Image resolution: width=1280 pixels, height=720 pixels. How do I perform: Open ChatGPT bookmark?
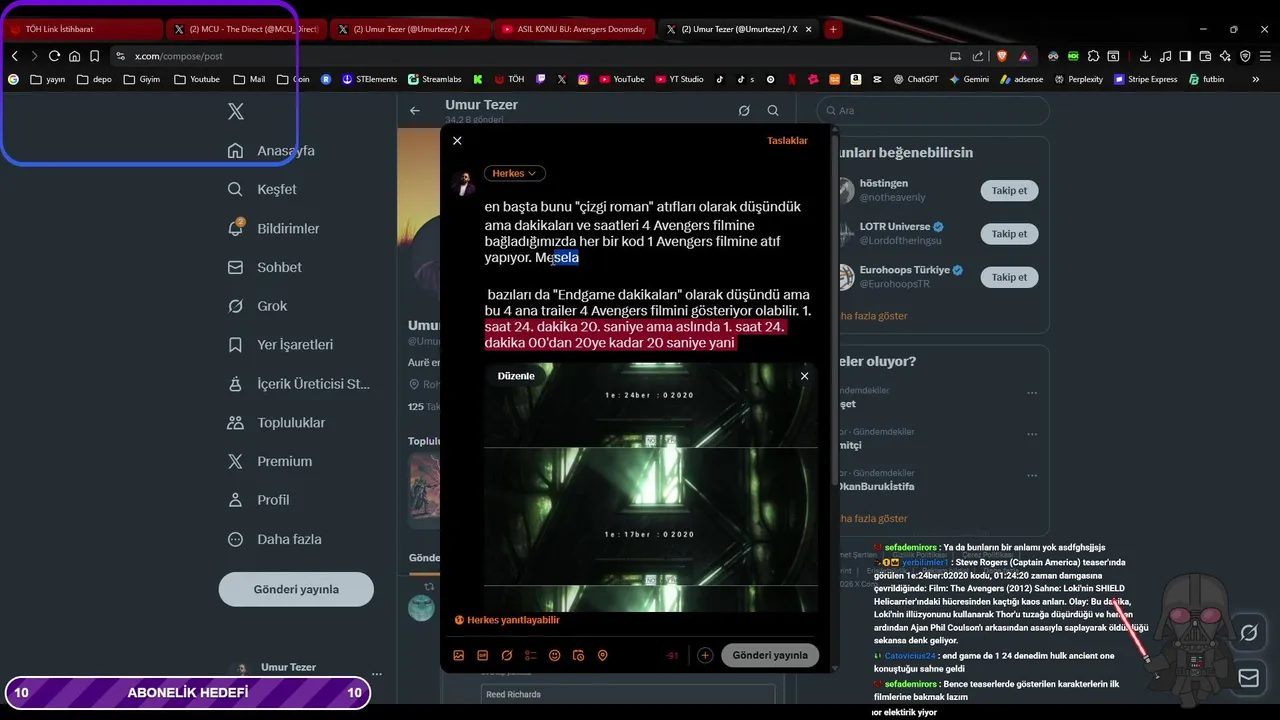[915, 79]
